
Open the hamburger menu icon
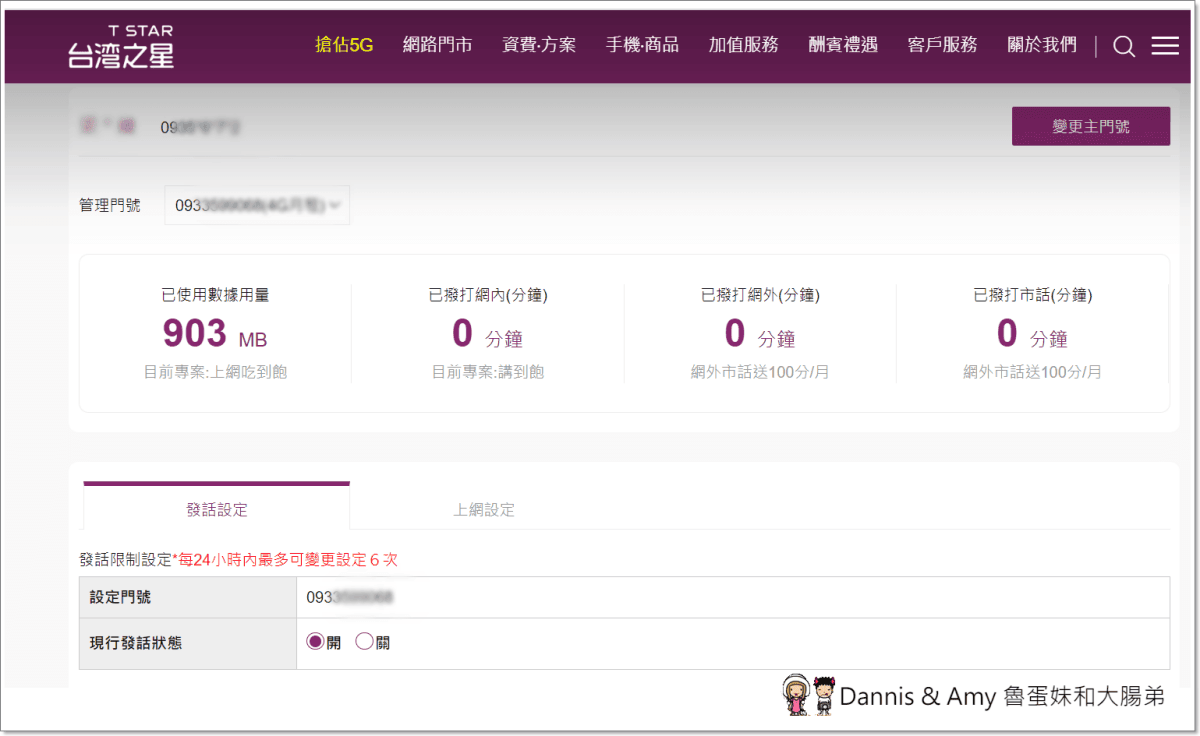pos(1165,46)
